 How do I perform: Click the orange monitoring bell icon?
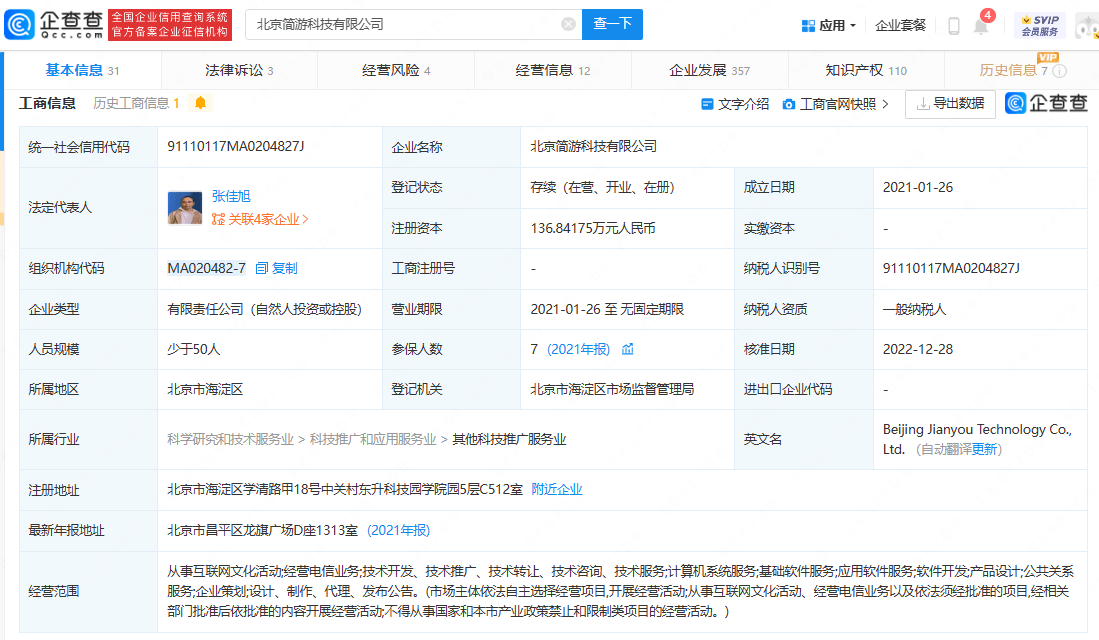click(200, 103)
